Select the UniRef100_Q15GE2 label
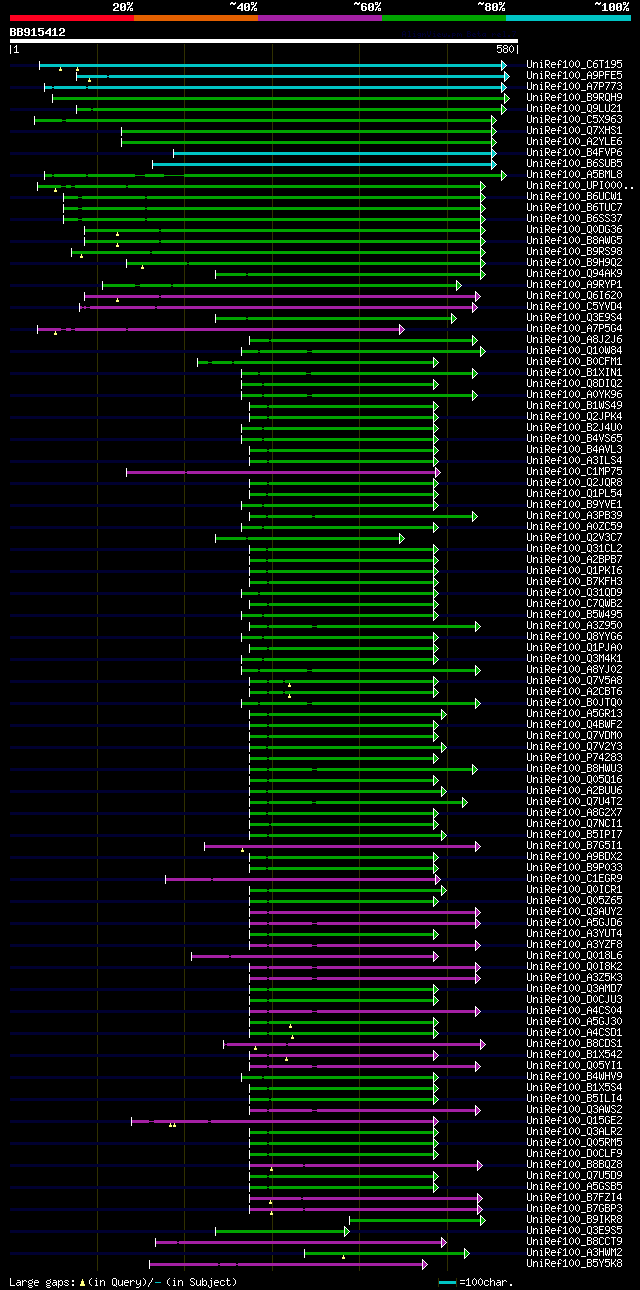Screen dimensions: 640x1290 (x=574, y=1120)
